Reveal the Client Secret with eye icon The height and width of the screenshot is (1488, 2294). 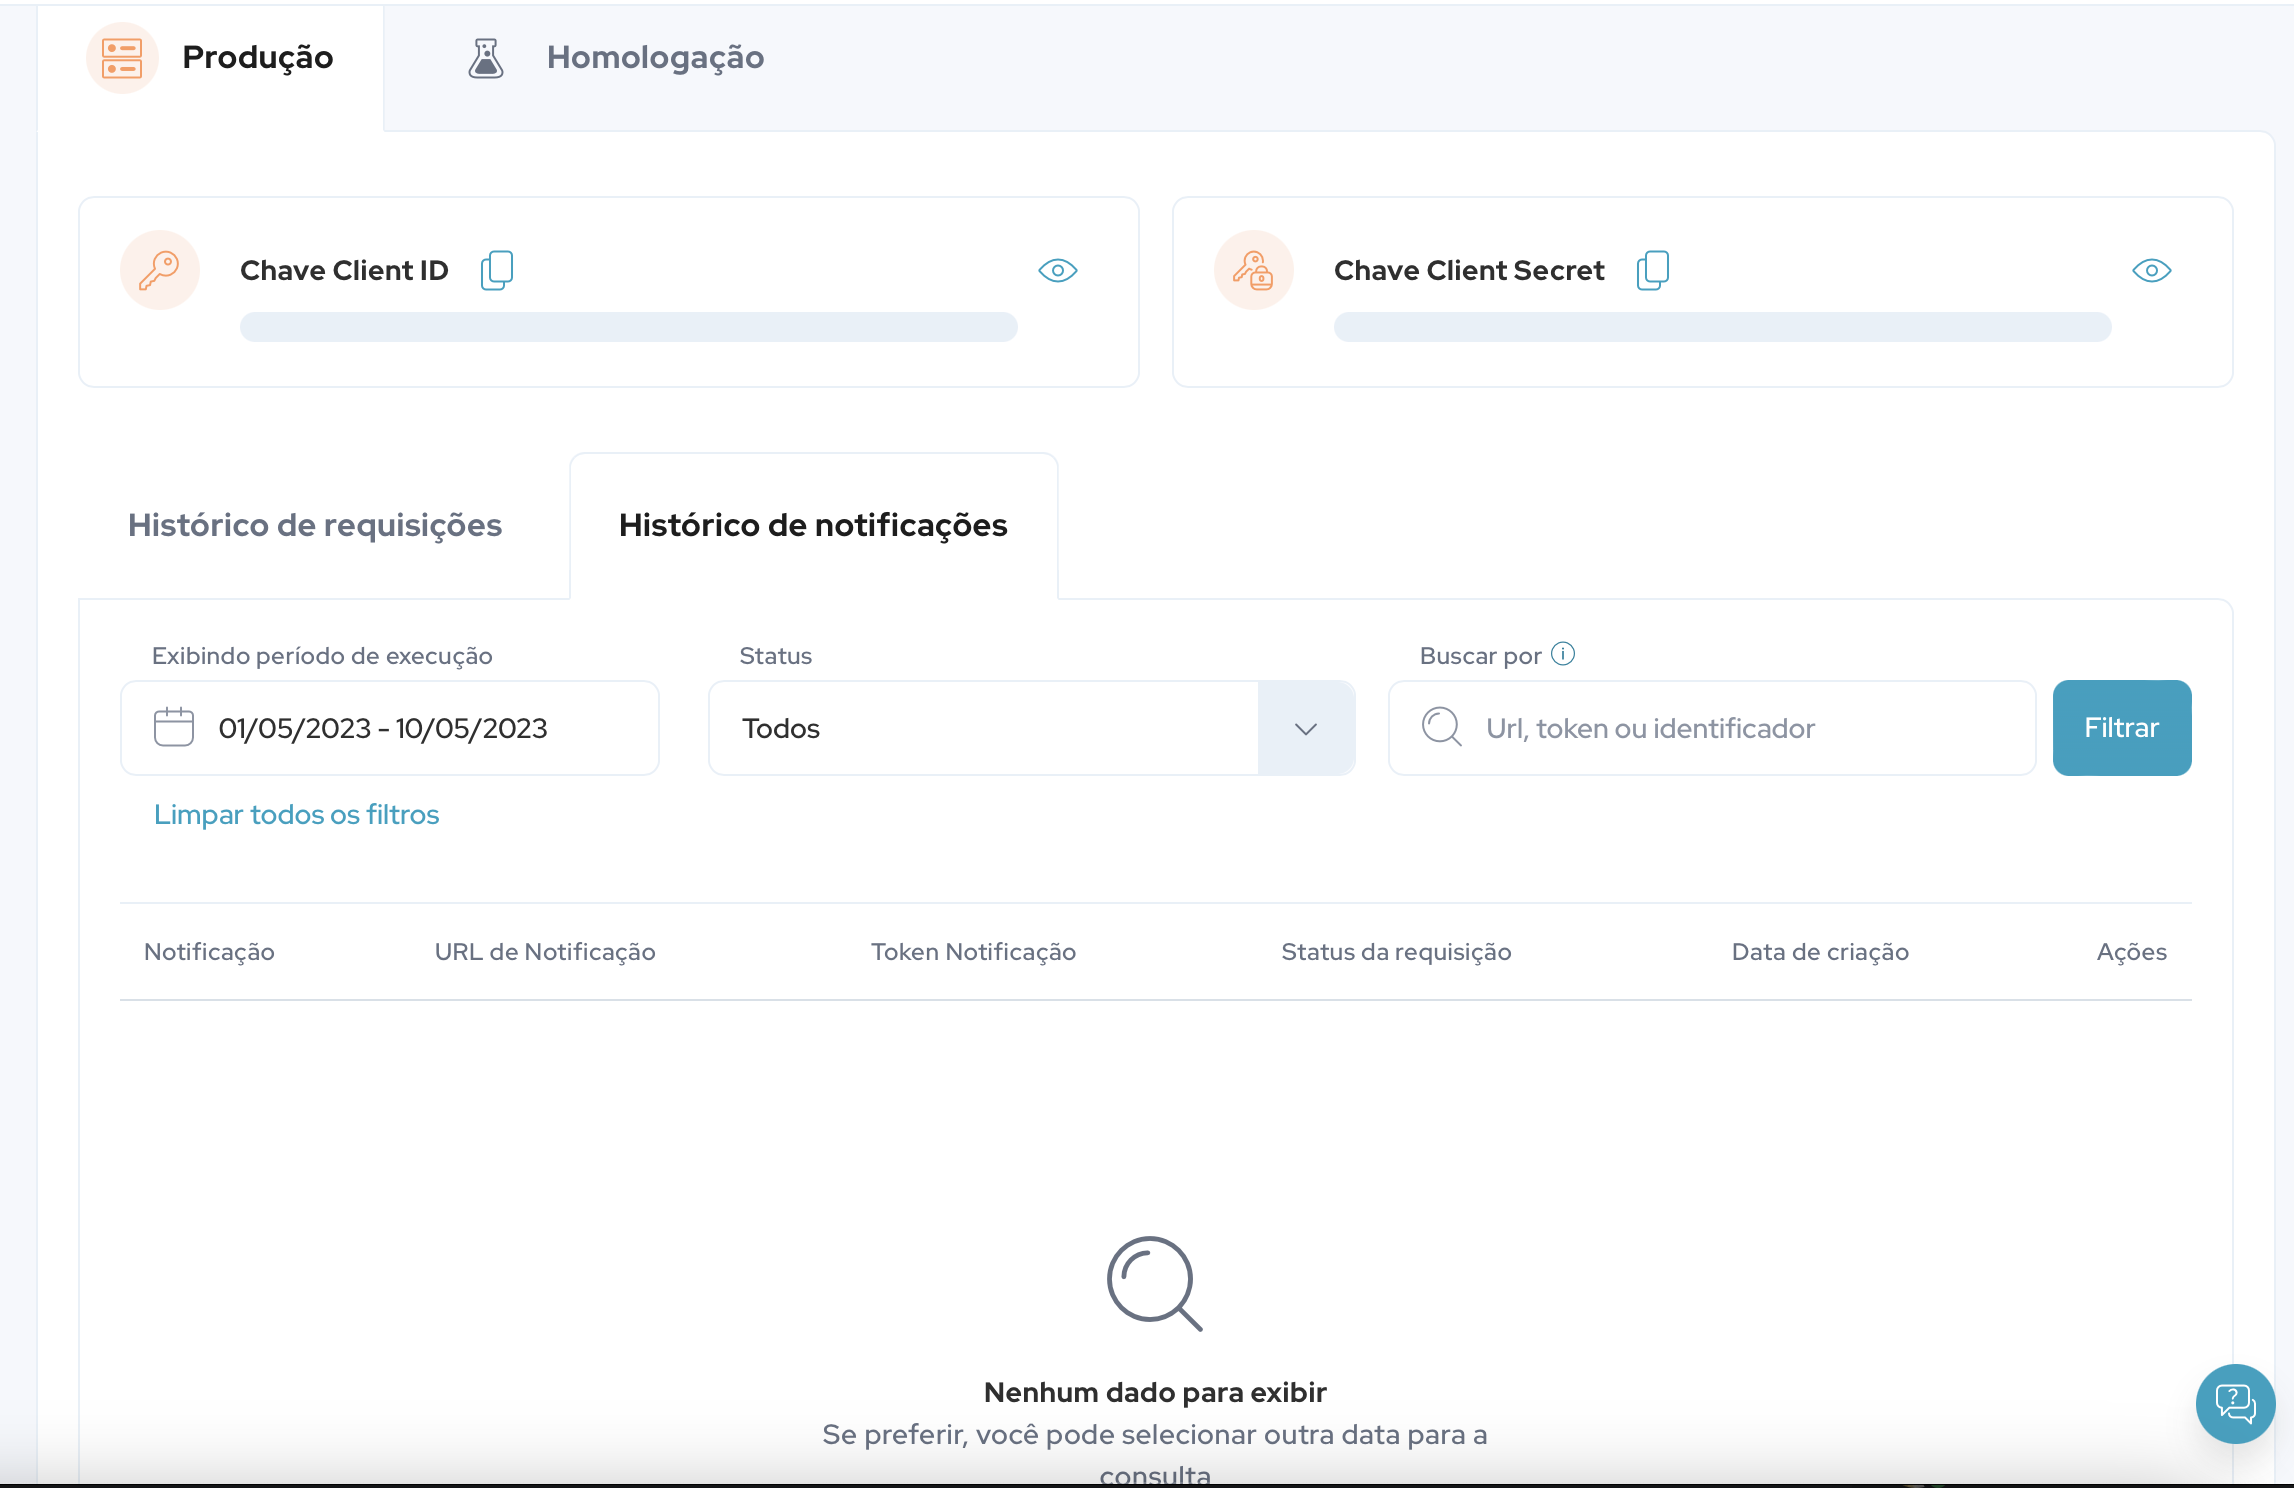2151,270
